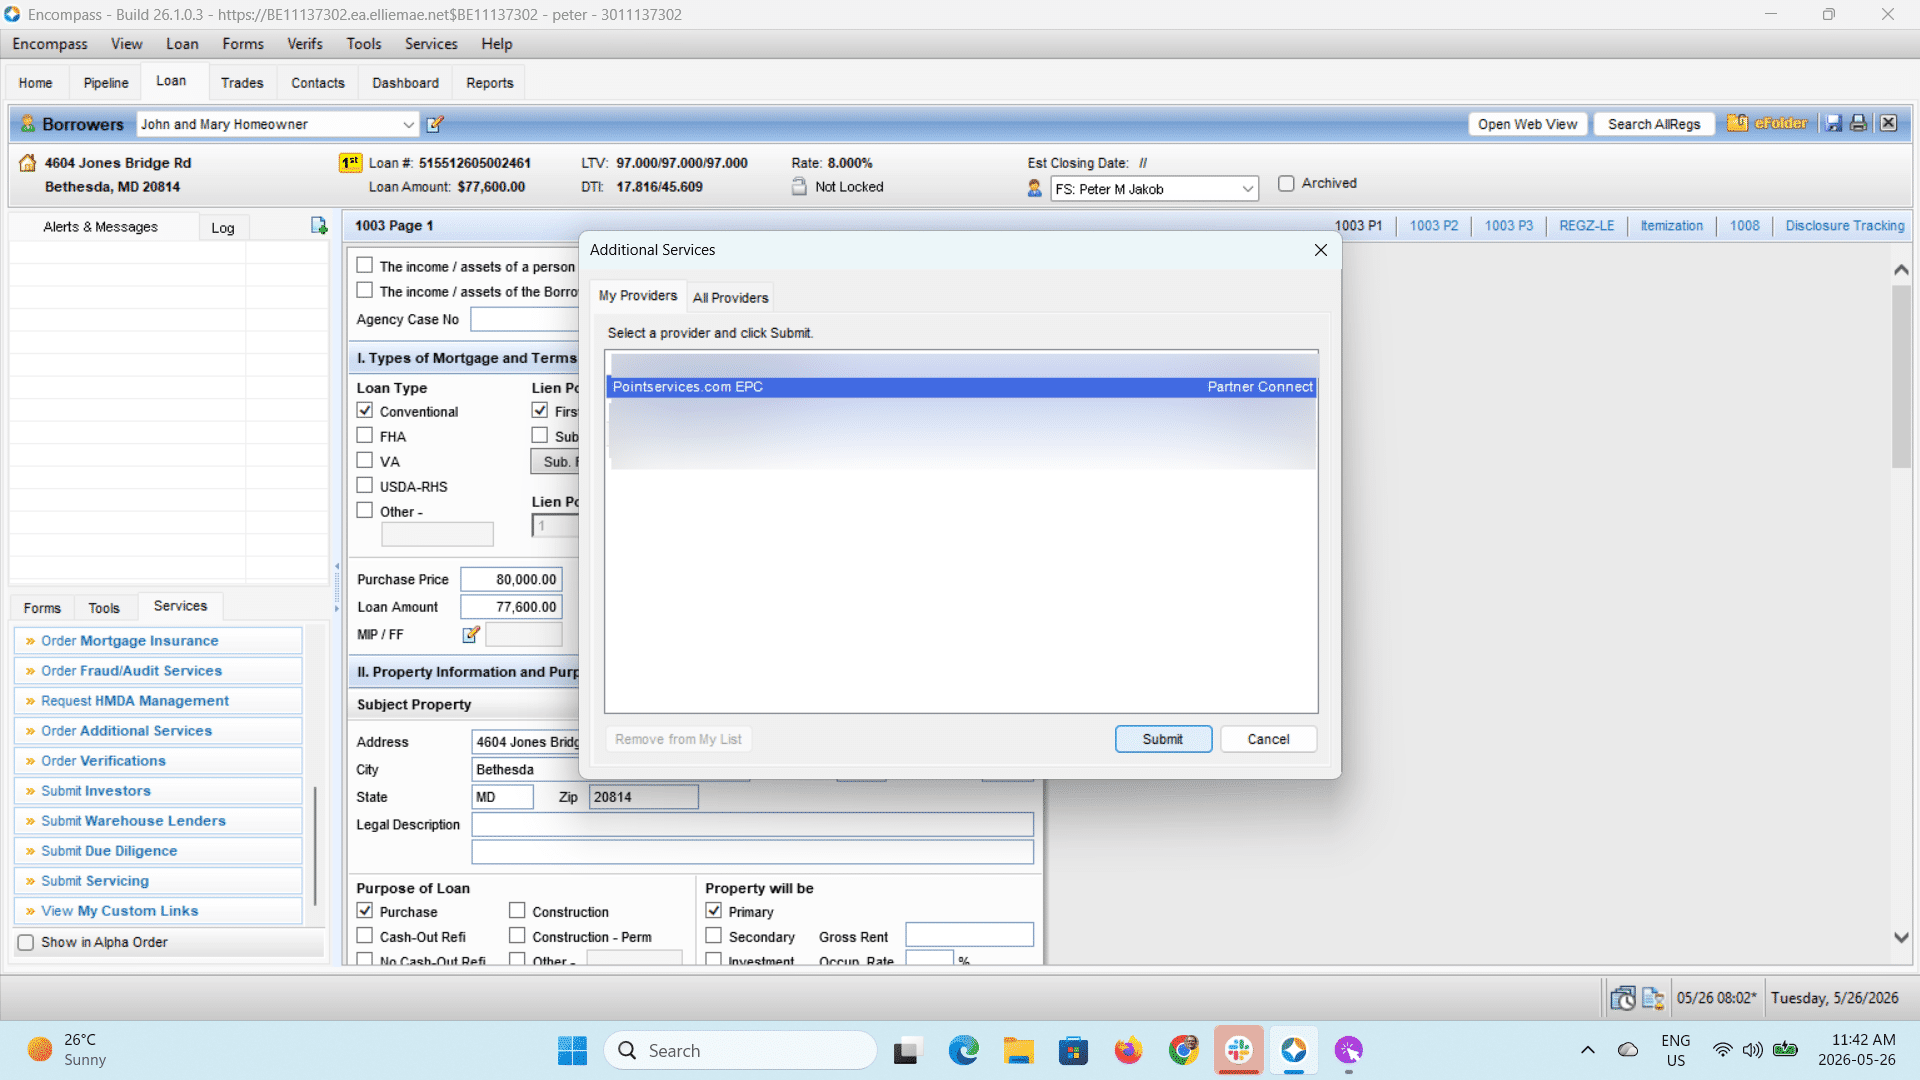
Task: Click the status bar calendar clock icon
Action: 1622,998
